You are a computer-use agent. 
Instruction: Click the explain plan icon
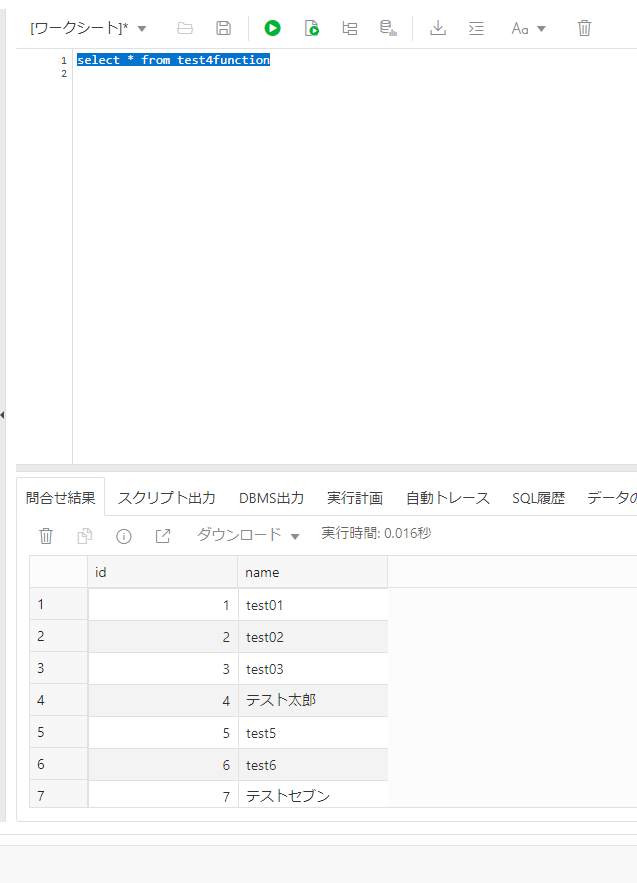click(x=350, y=28)
